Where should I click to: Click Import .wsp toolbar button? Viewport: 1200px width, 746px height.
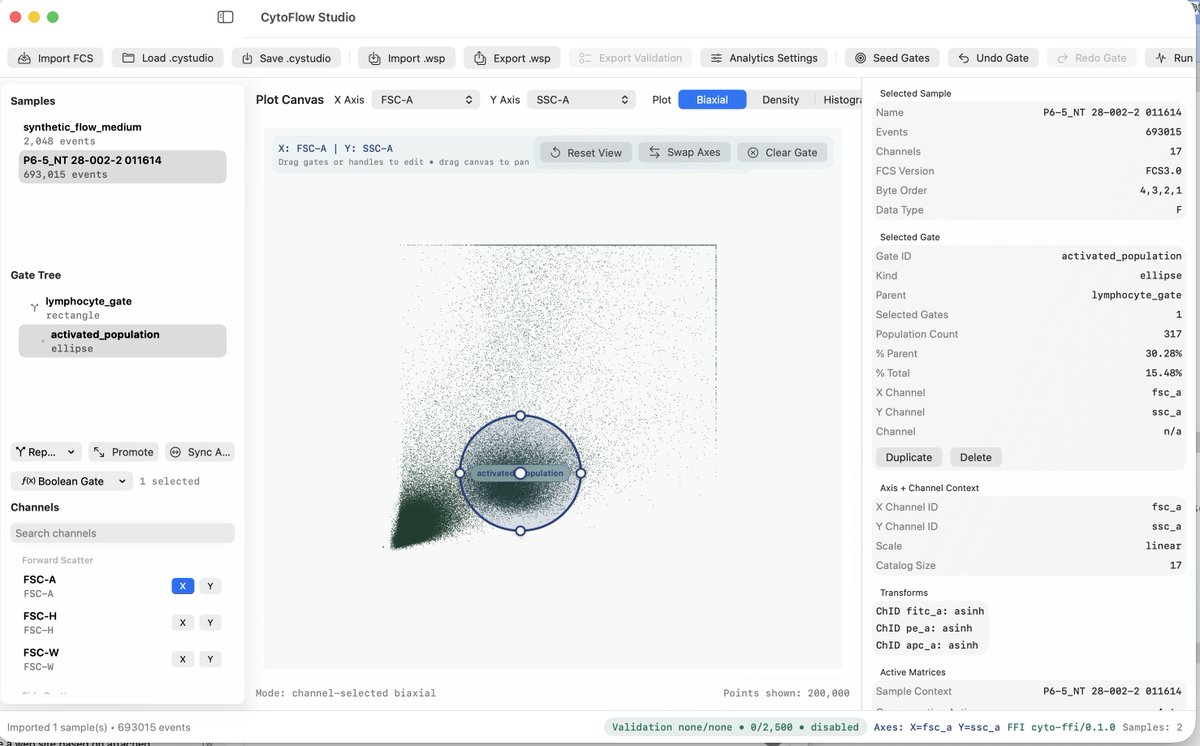[x=407, y=58]
